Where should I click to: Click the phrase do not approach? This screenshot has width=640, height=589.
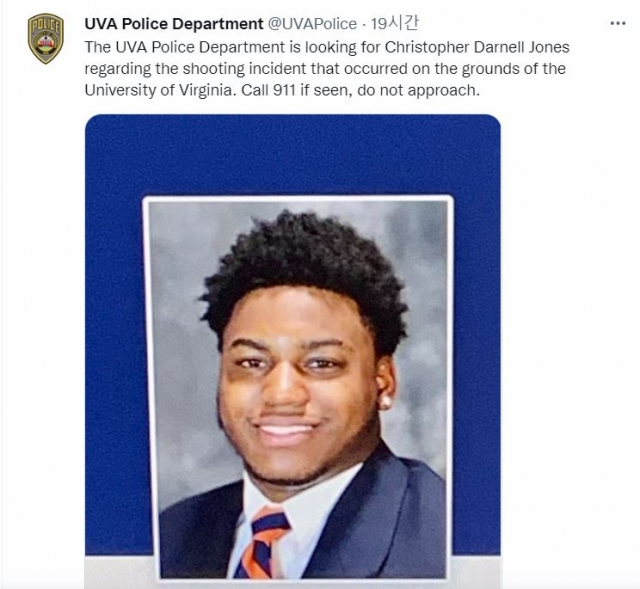click(418, 90)
